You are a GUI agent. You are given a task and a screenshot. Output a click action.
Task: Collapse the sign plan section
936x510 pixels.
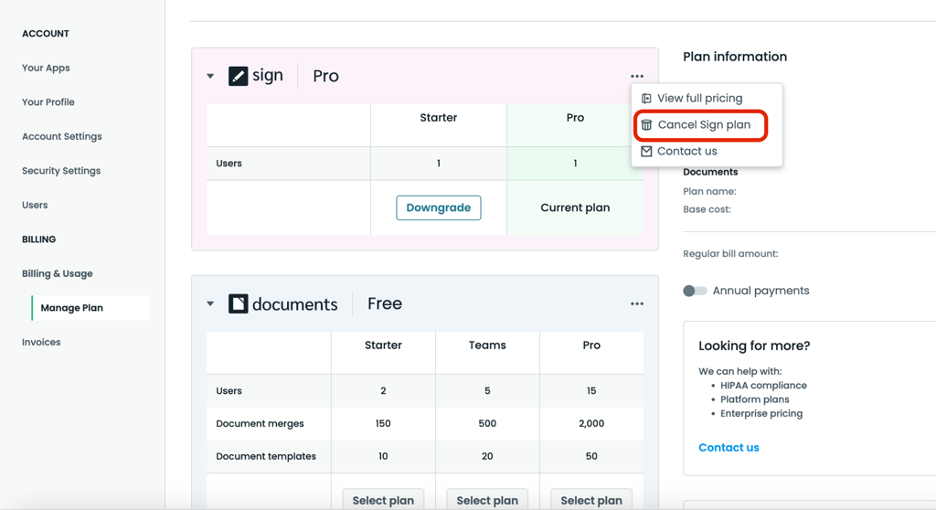(x=210, y=76)
